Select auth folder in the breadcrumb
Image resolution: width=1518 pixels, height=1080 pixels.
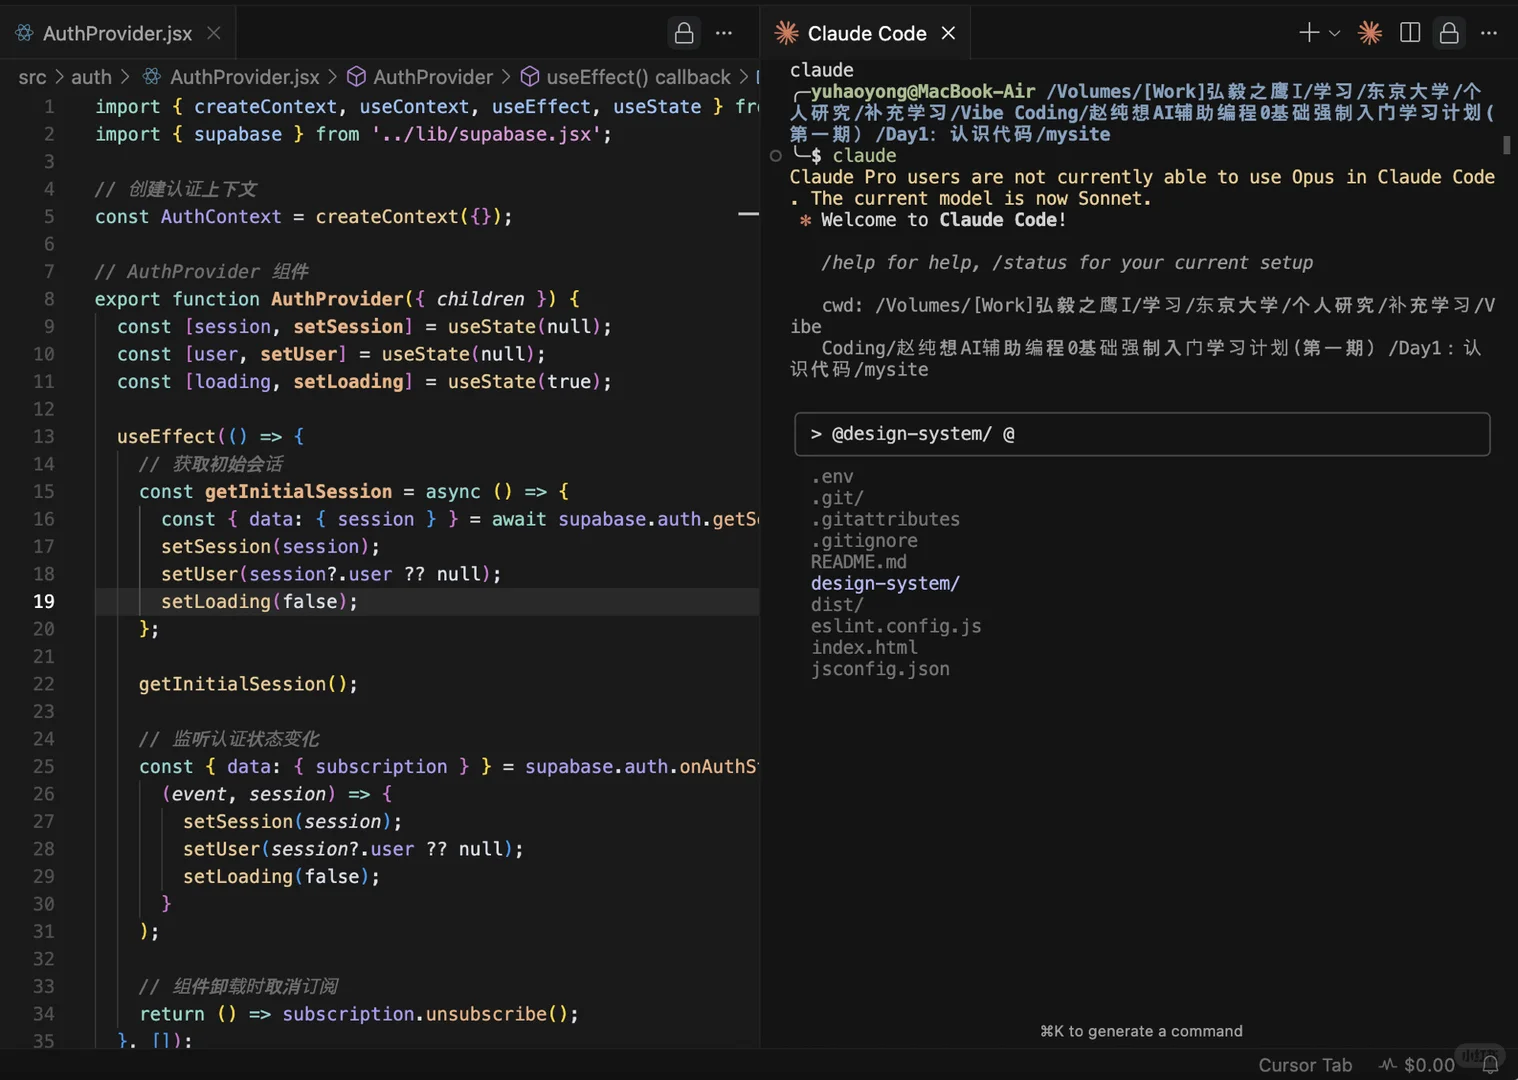click(x=91, y=77)
